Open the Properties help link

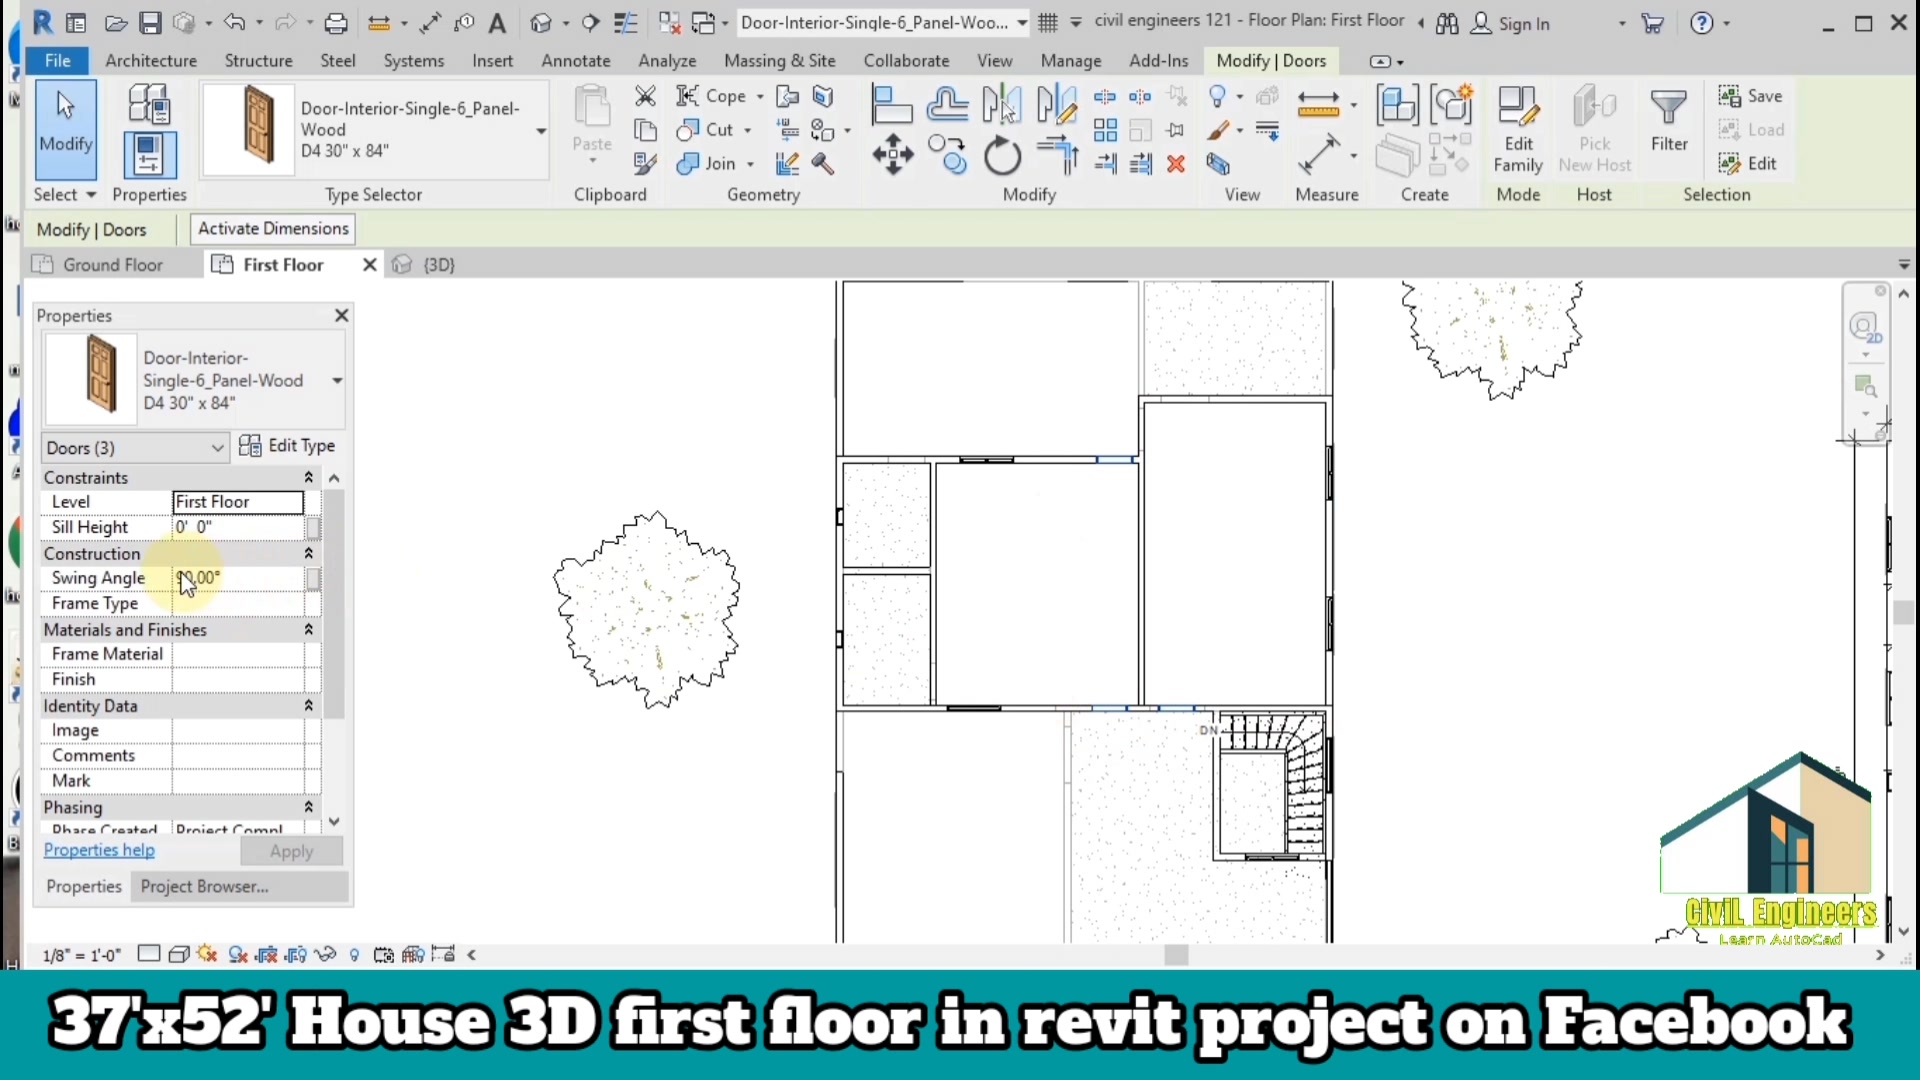click(x=99, y=850)
